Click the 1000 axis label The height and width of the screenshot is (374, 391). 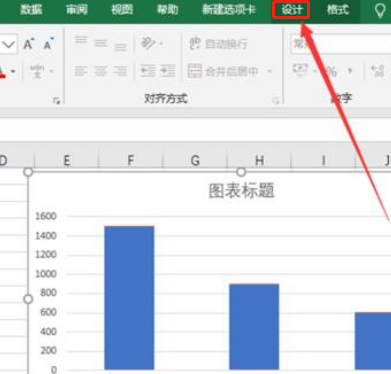tap(46, 274)
